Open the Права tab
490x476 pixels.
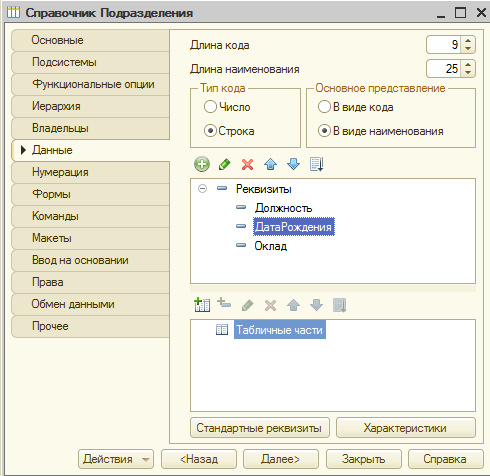click(x=90, y=282)
